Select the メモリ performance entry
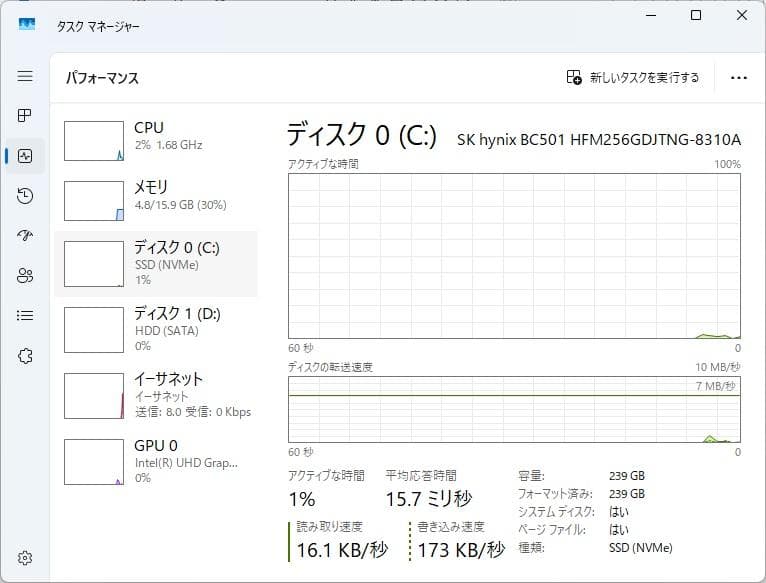This screenshot has width=766, height=583. click(x=156, y=200)
